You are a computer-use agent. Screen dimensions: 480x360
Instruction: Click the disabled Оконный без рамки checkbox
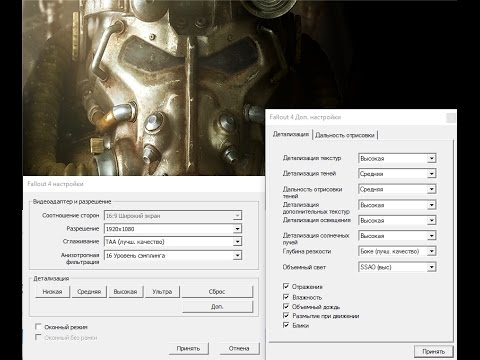click(x=38, y=337)
